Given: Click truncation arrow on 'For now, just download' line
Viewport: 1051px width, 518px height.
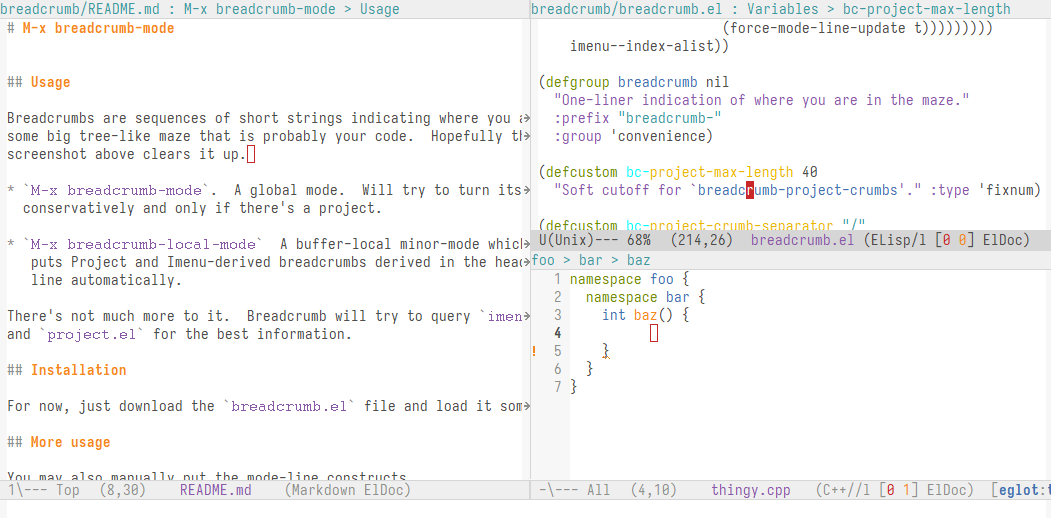Looking at the screenshot, I should point(525,406).
